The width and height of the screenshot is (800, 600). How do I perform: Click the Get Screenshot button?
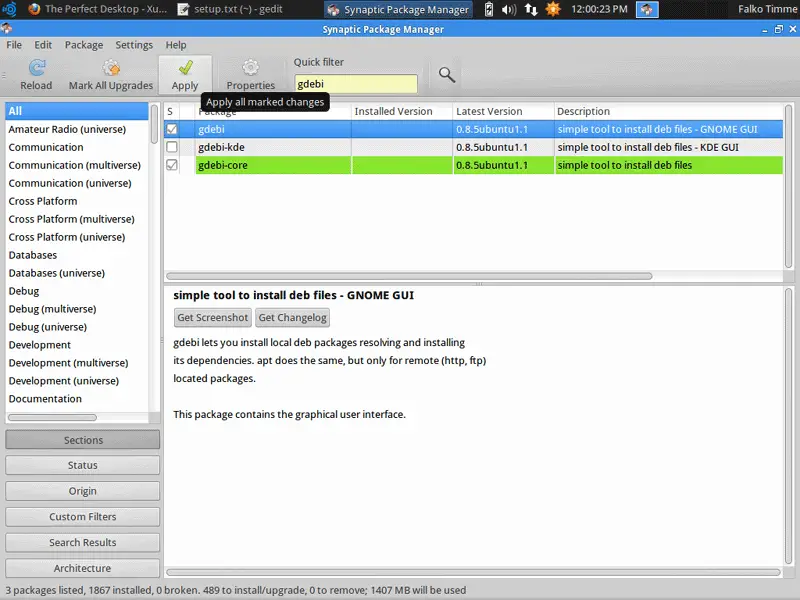[213, 317]
